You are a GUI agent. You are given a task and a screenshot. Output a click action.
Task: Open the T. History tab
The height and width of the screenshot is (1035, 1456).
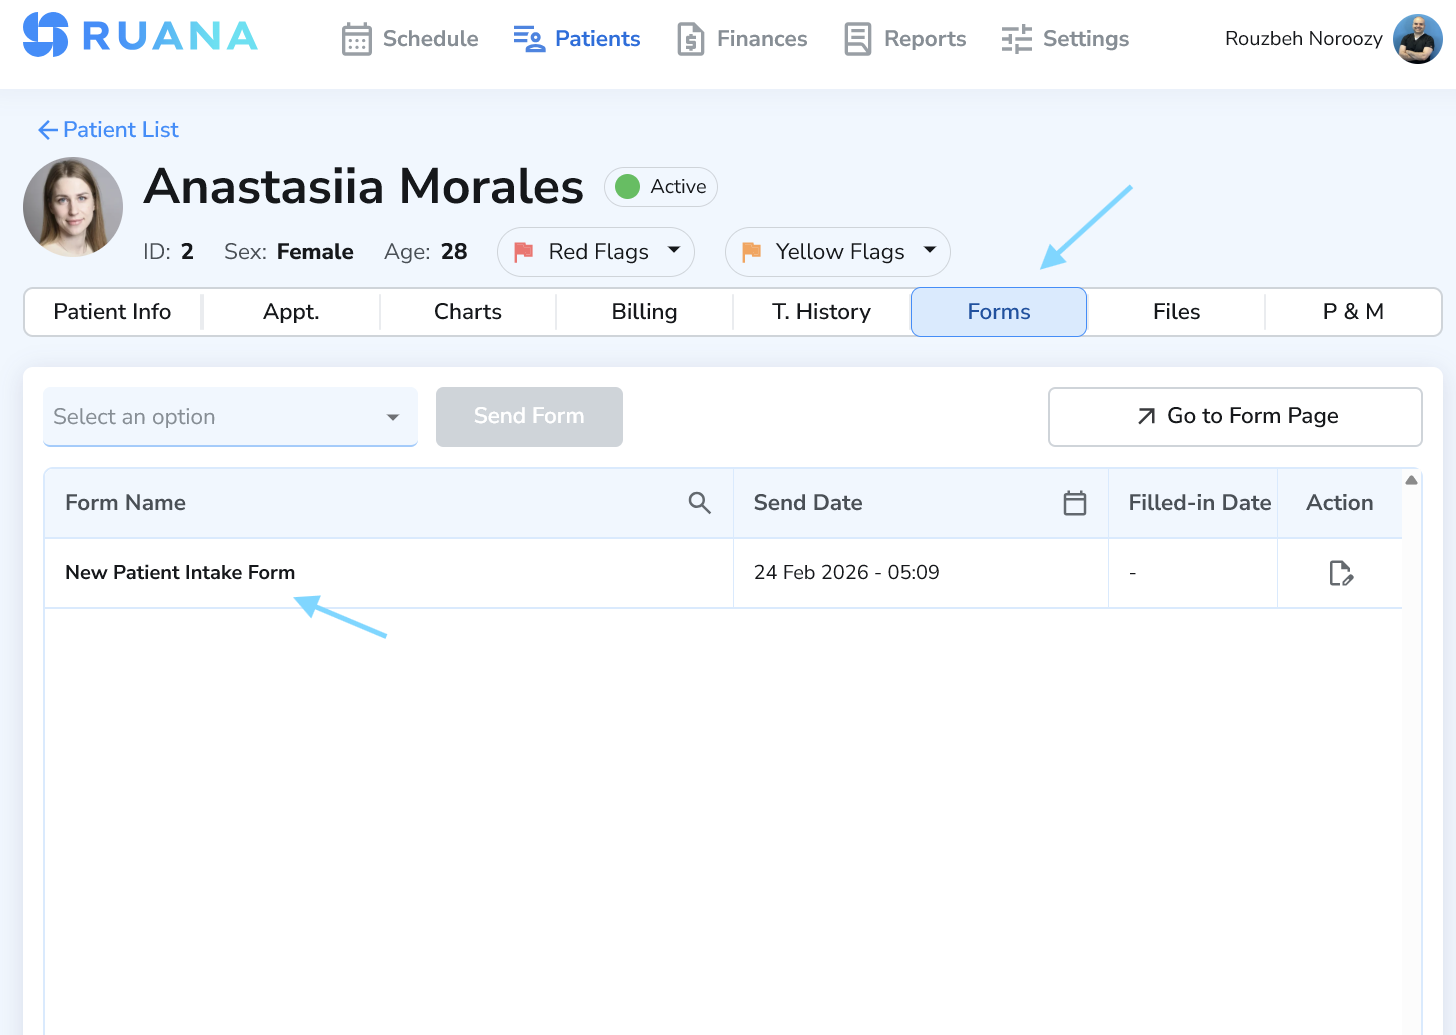click(821, 311)
